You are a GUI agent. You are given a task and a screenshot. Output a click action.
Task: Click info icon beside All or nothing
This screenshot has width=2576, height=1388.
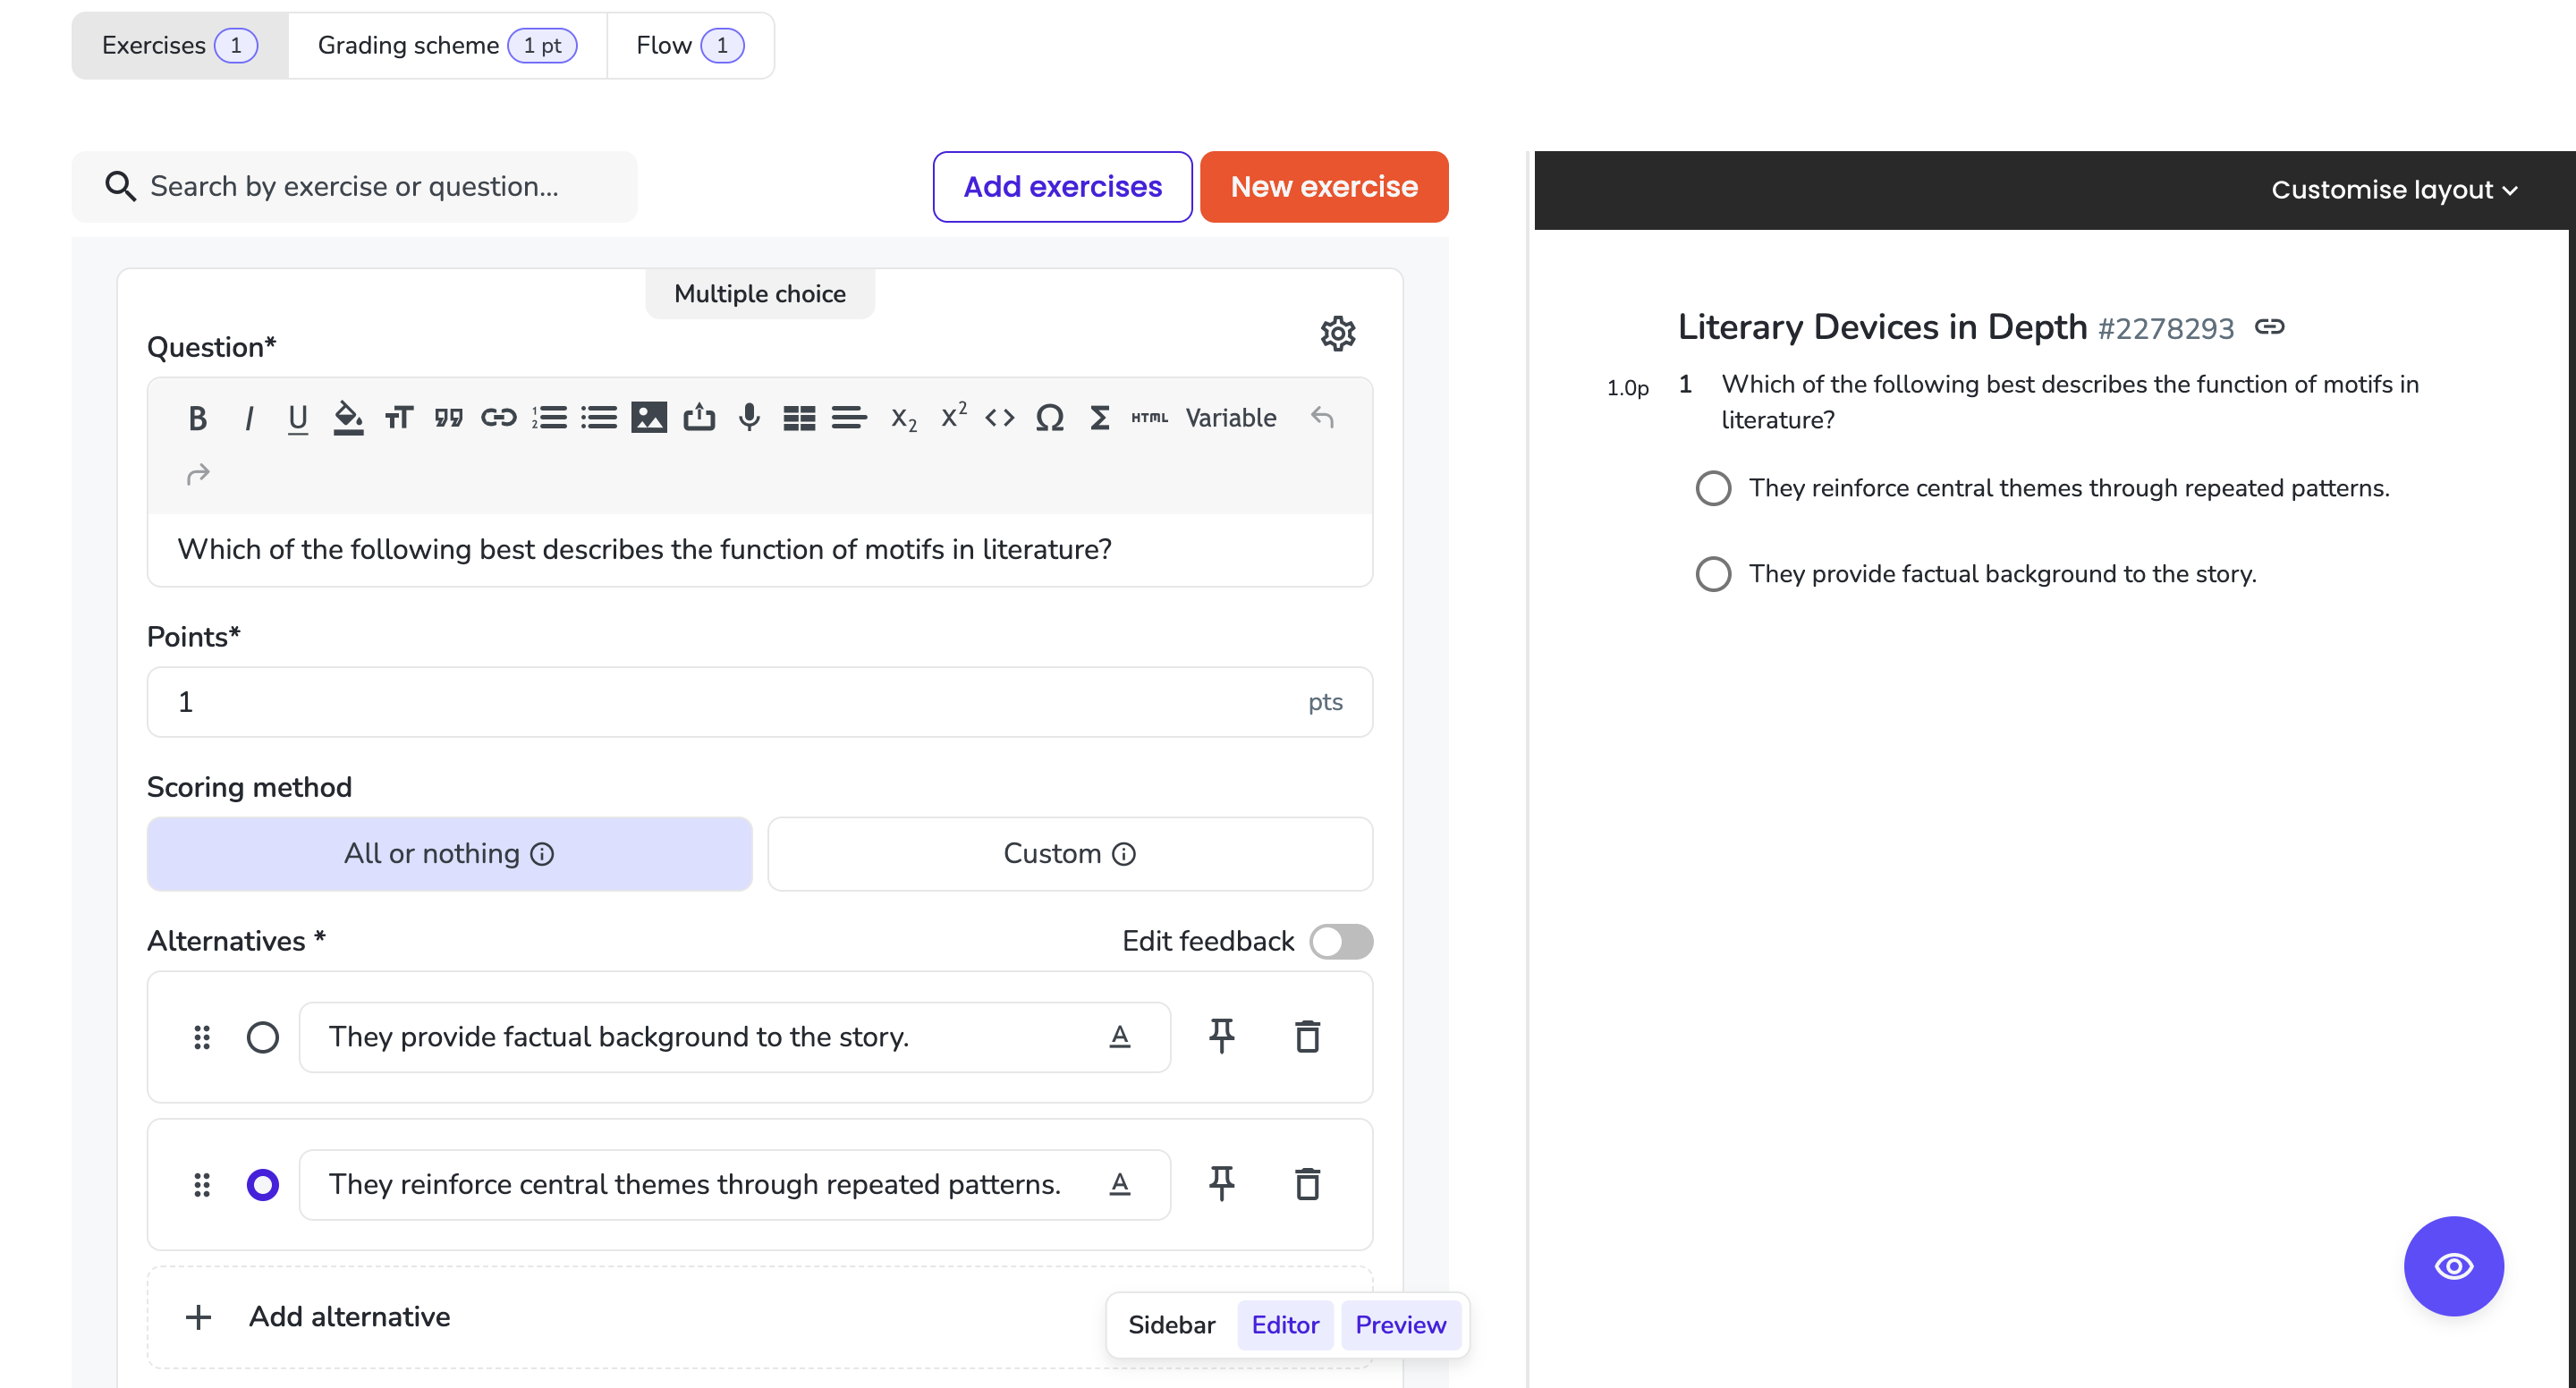point(542,854)
